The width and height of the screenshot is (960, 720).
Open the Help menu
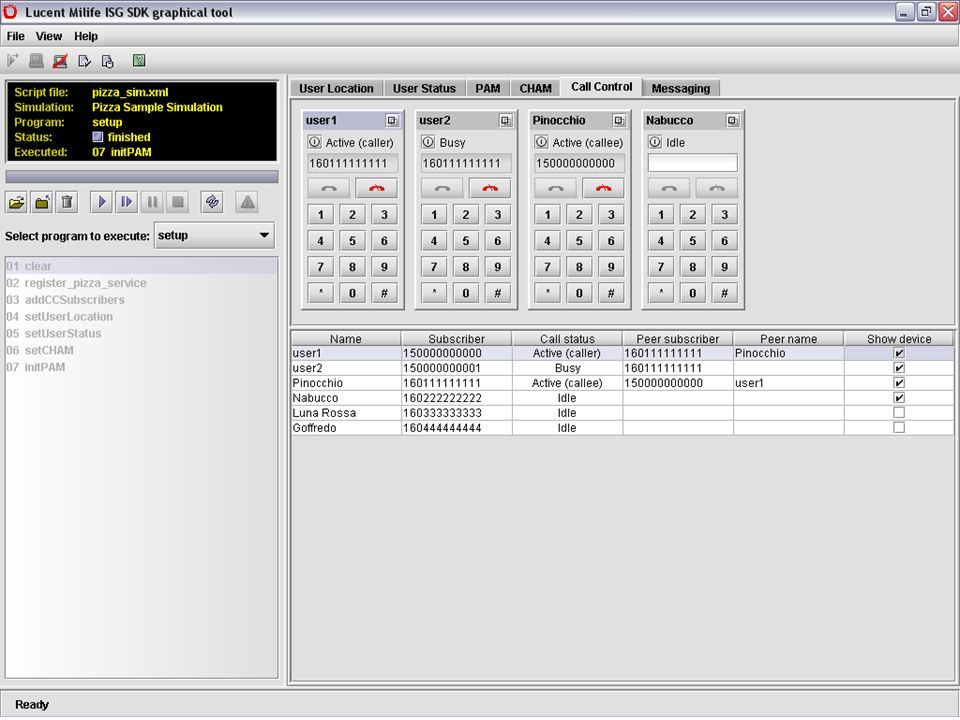[x=86, y=36]
